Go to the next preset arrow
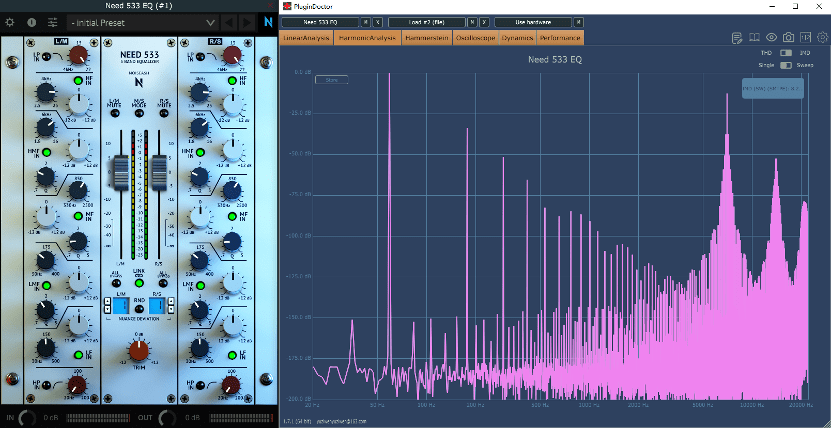This screenshot has width=832, height=428. click(247, 22)
